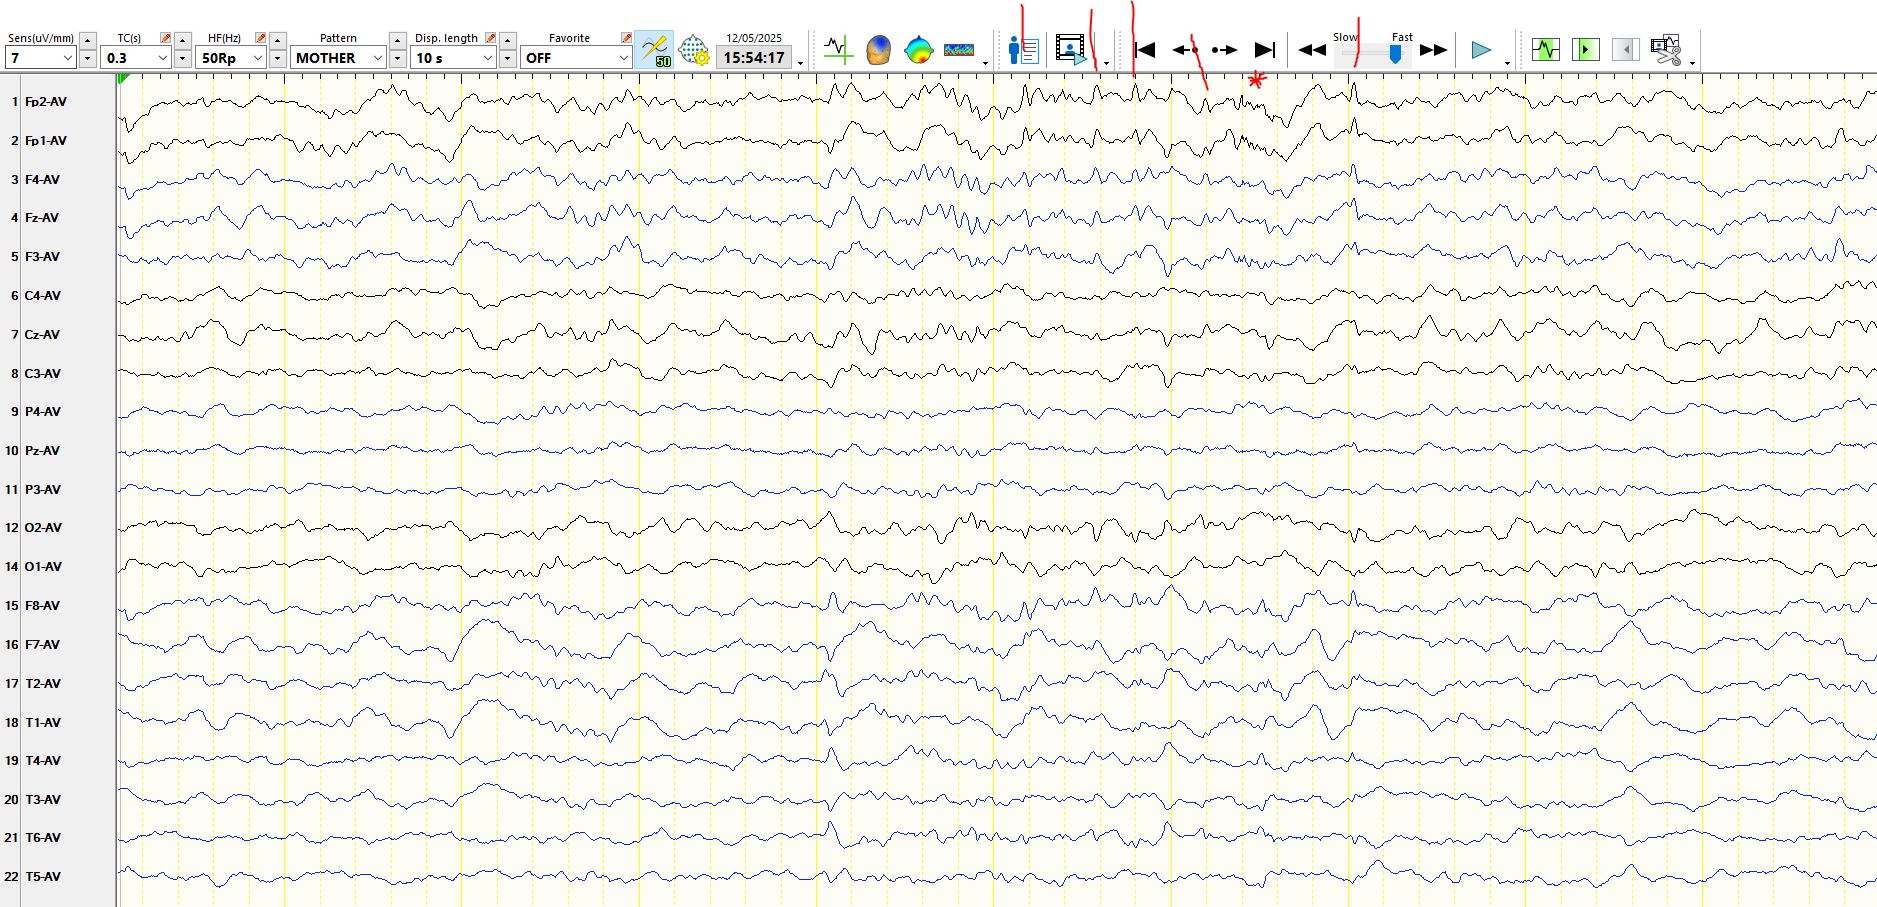The width and height of the screenshot is (1877, 907).
Task: Decrease sensitivity with the Sens down arrow
Action: 88,58
